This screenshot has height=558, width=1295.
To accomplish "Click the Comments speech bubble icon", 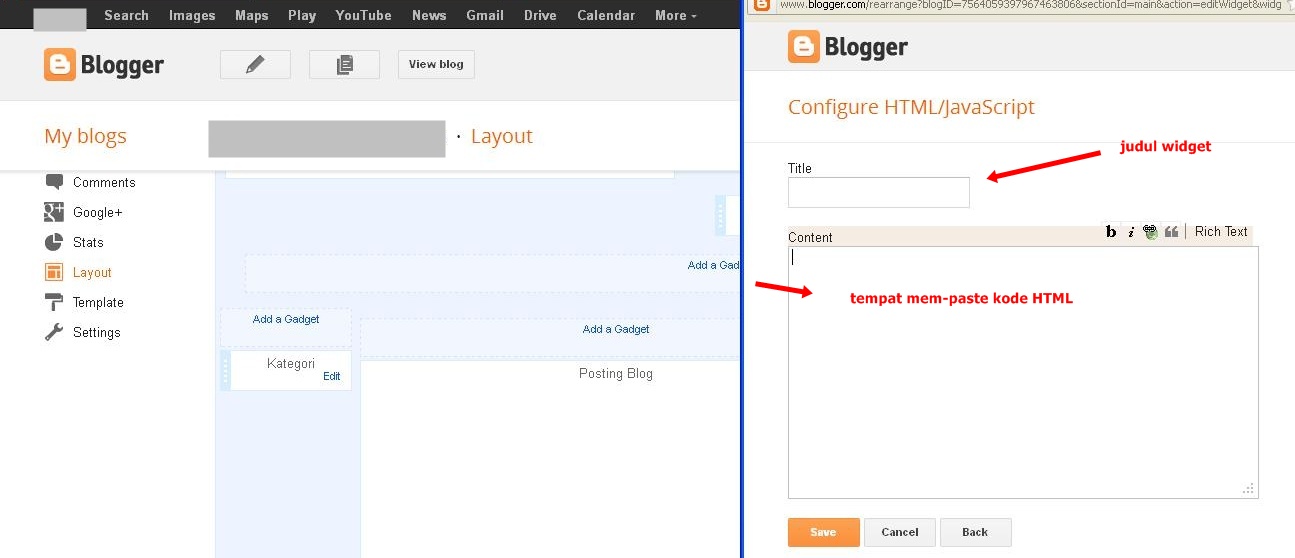I will pyautogui.click(x=54, y=182).
